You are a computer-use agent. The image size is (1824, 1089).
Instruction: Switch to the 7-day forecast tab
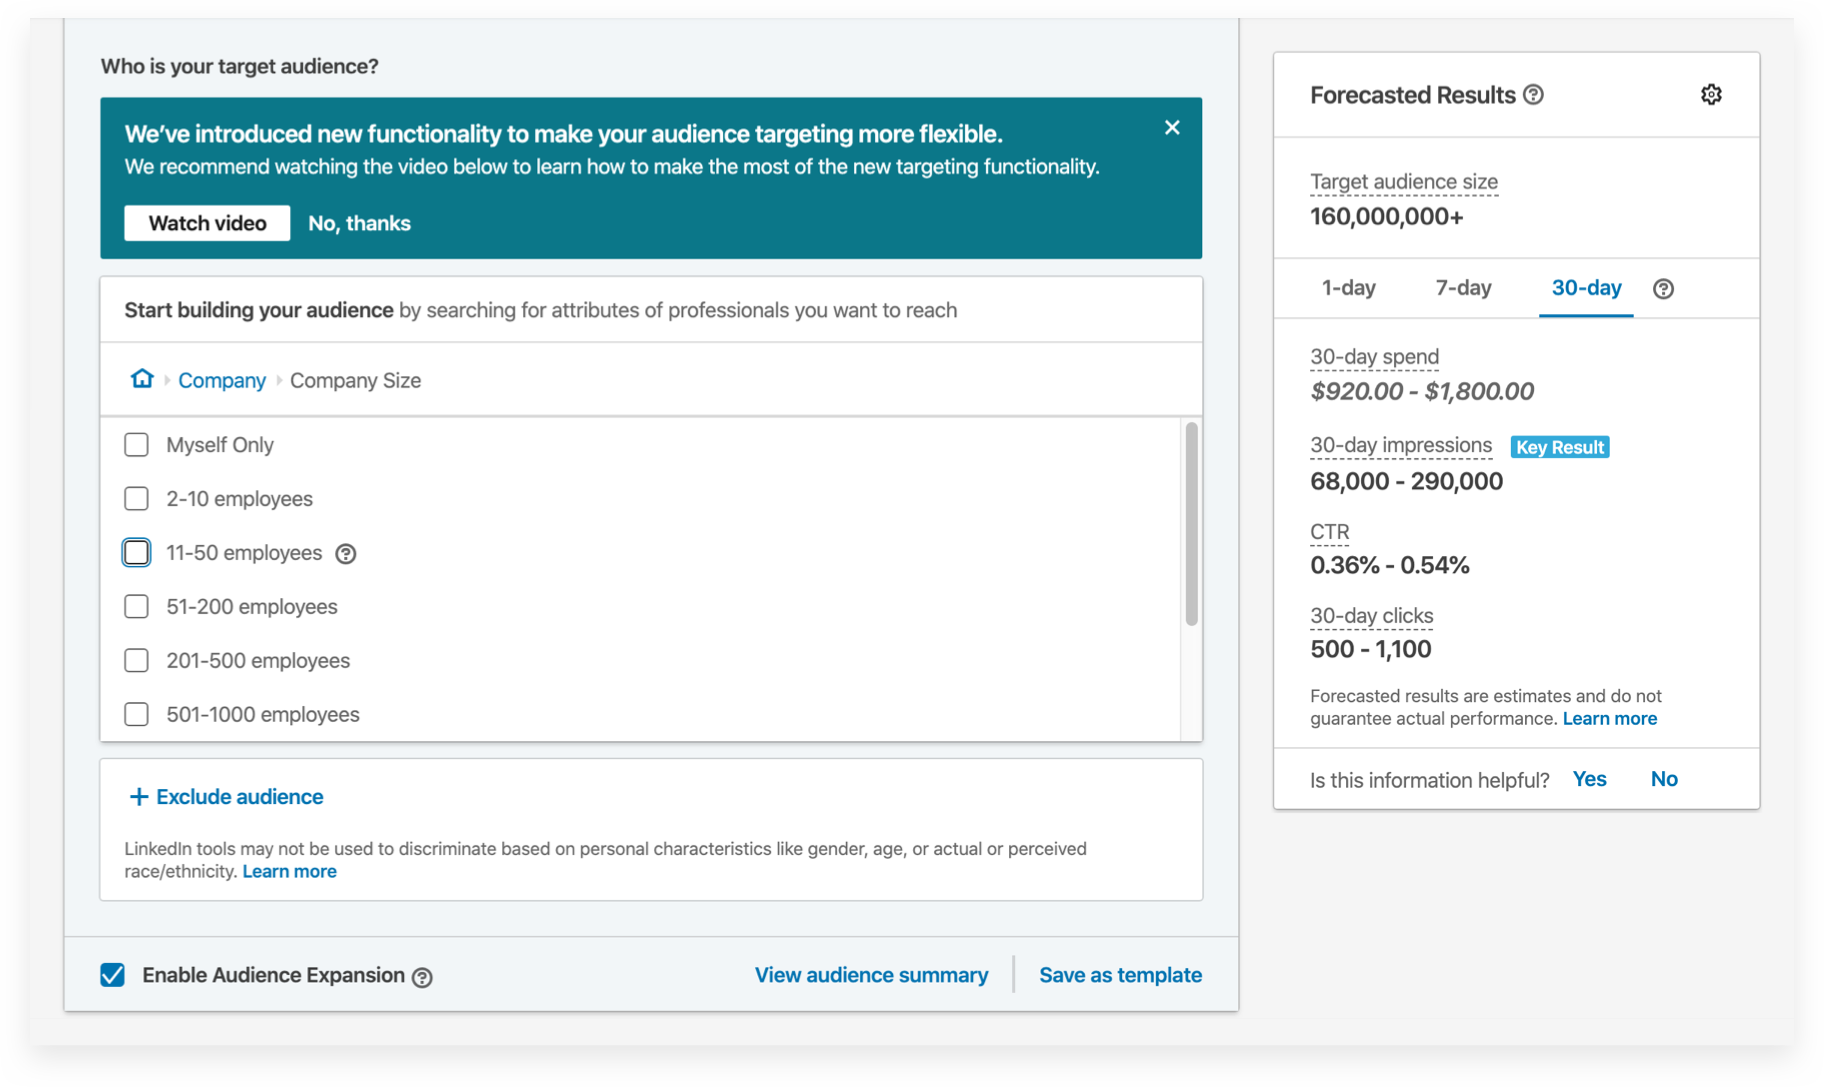[1463, 288]
